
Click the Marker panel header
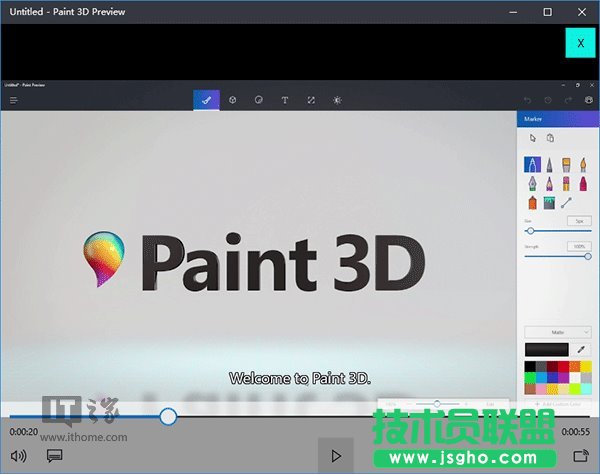[558, 119]
